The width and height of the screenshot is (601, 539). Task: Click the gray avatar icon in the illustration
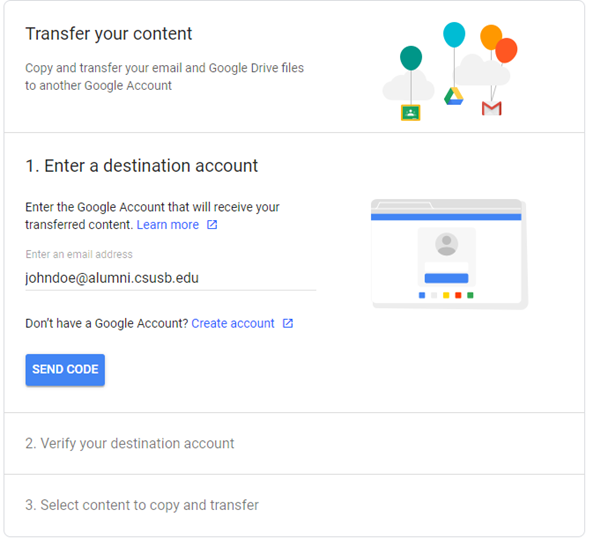pos(447,244)
